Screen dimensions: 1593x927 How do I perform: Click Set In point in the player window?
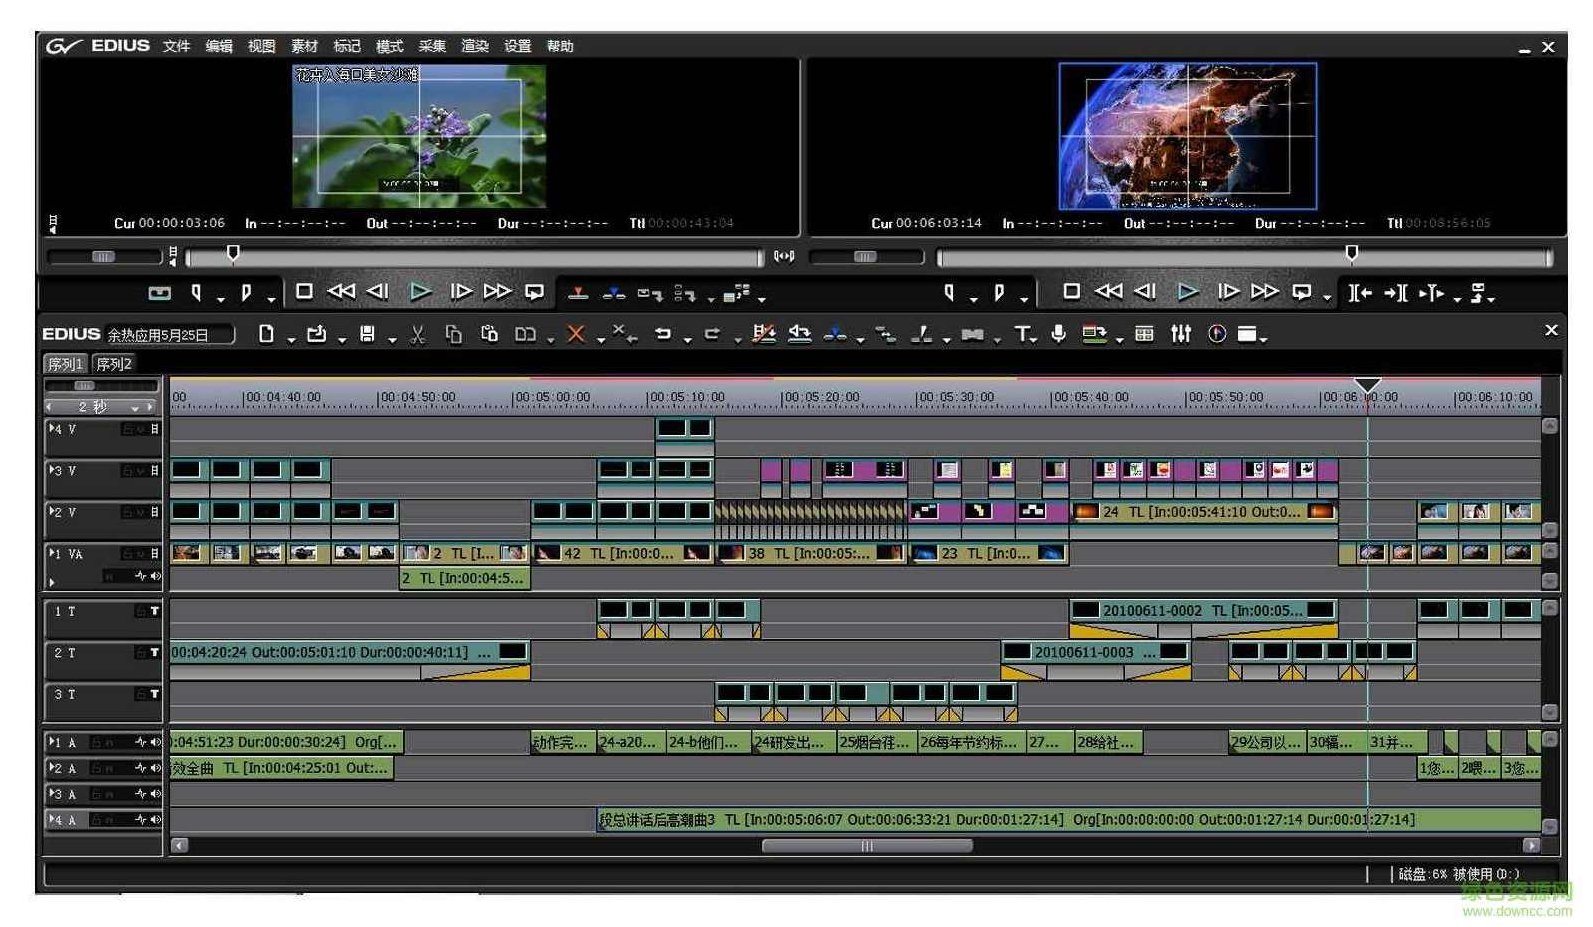click(x=197, y=293)
